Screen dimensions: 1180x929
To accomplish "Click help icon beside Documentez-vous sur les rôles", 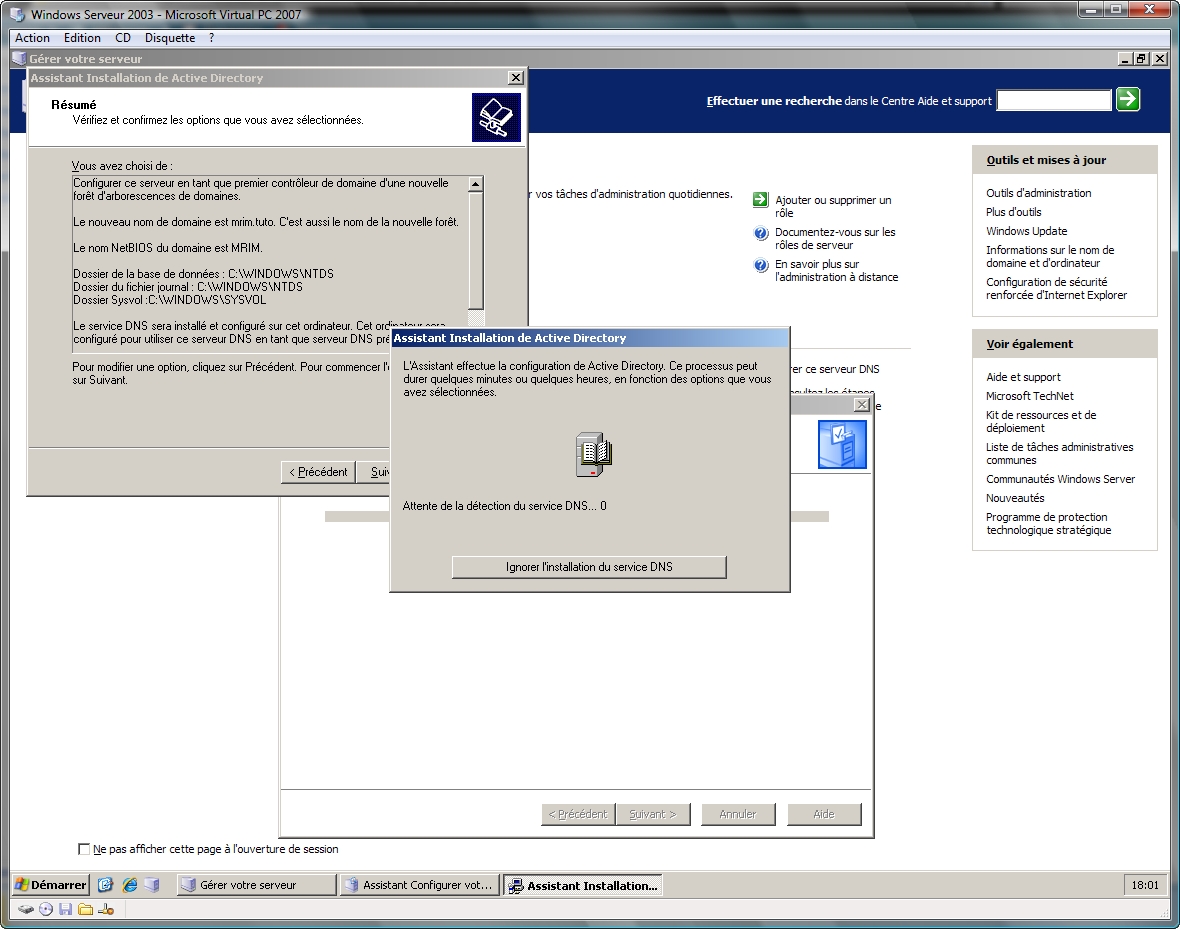I will coord(761,233).
